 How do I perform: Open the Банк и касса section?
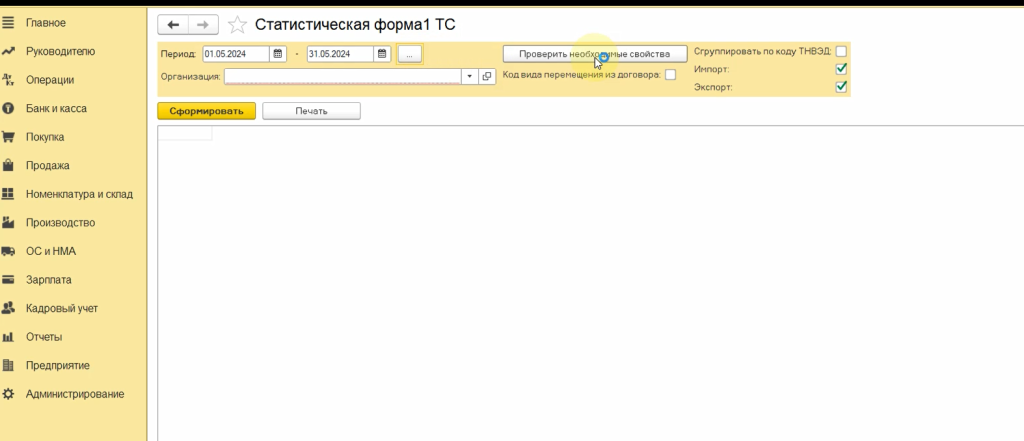point(59,108)
